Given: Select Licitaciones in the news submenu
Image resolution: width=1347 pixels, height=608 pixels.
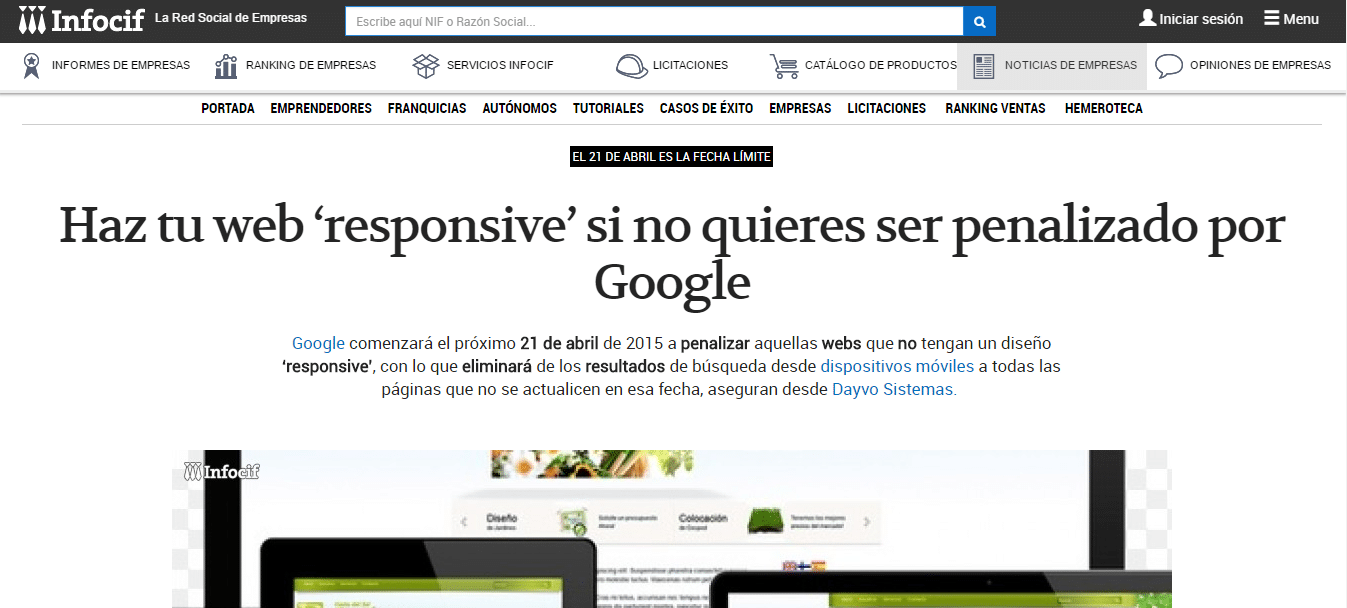Looking at the screenshot, I should click(887, 108).
